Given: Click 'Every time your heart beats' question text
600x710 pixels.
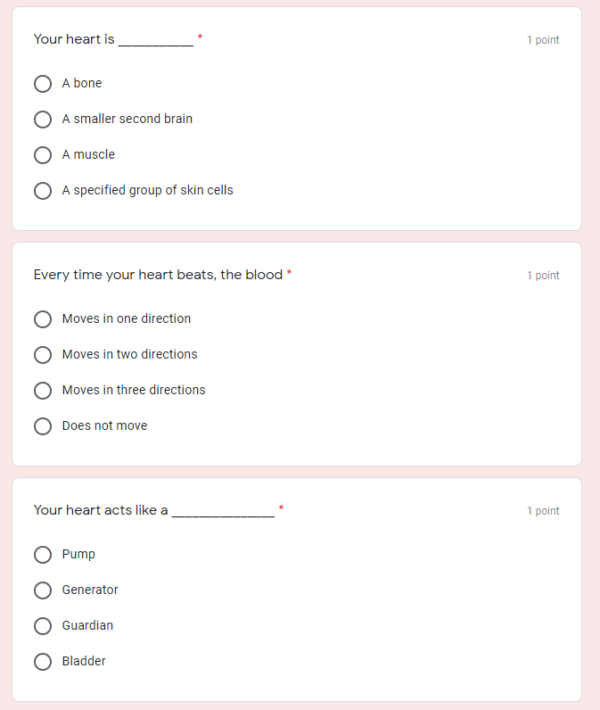Looking at the screenshot, I should (x=158, y=275).
